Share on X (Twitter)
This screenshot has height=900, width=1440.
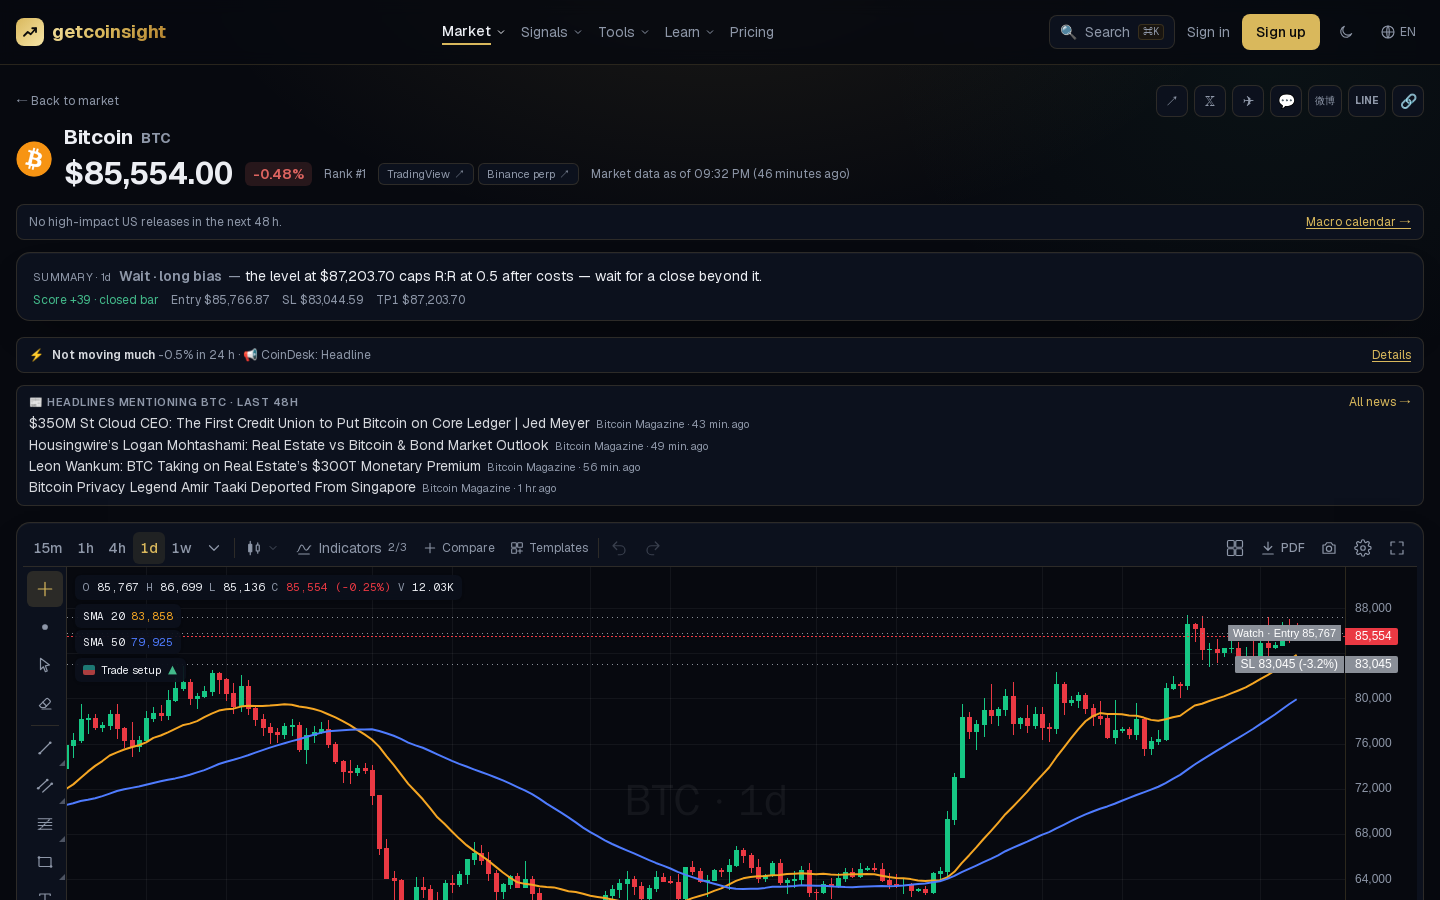click(x=1210, y=101)
